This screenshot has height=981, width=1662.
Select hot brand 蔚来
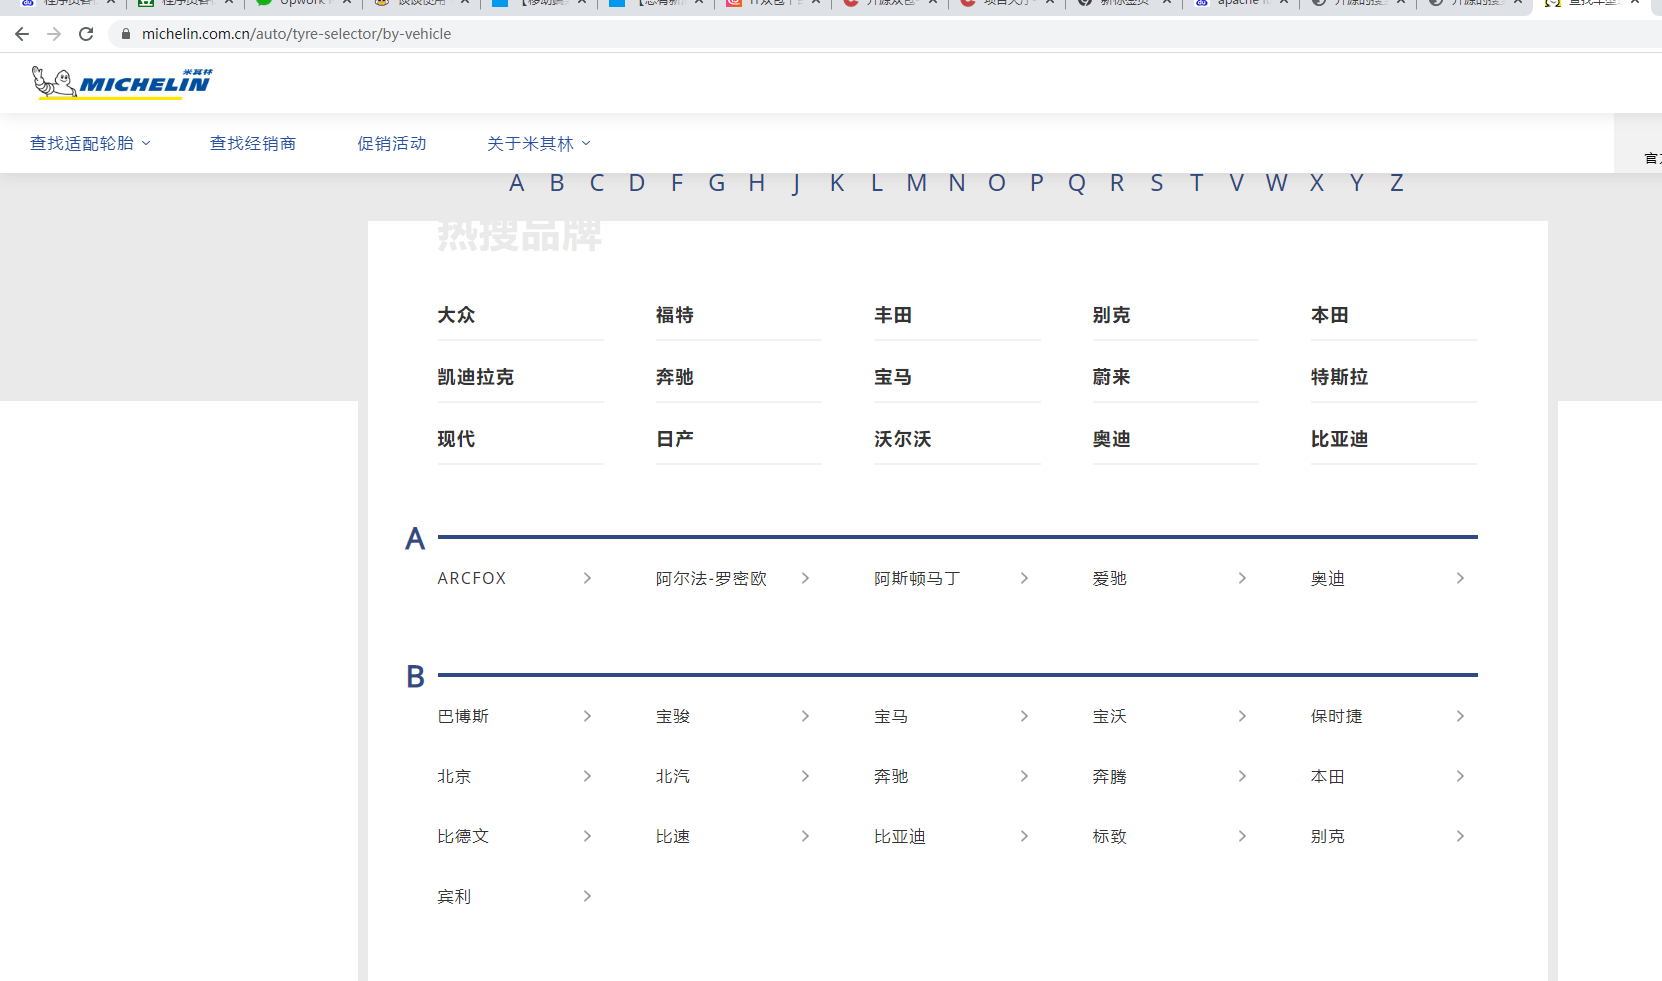1111,377
